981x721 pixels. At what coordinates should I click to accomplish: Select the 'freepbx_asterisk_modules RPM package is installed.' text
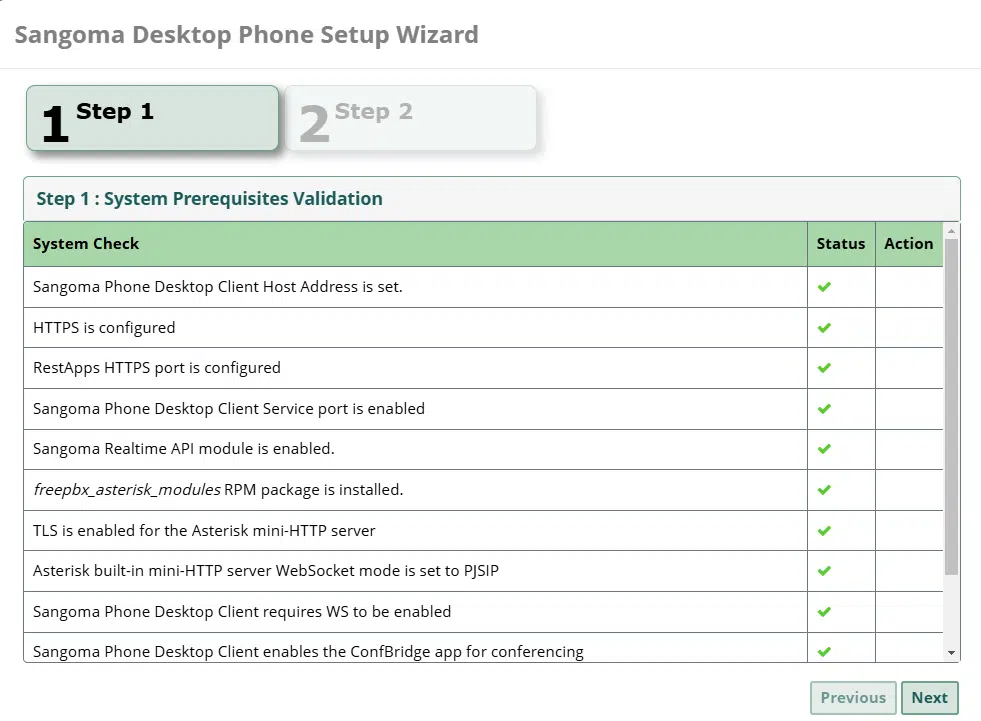pos(218,489)
